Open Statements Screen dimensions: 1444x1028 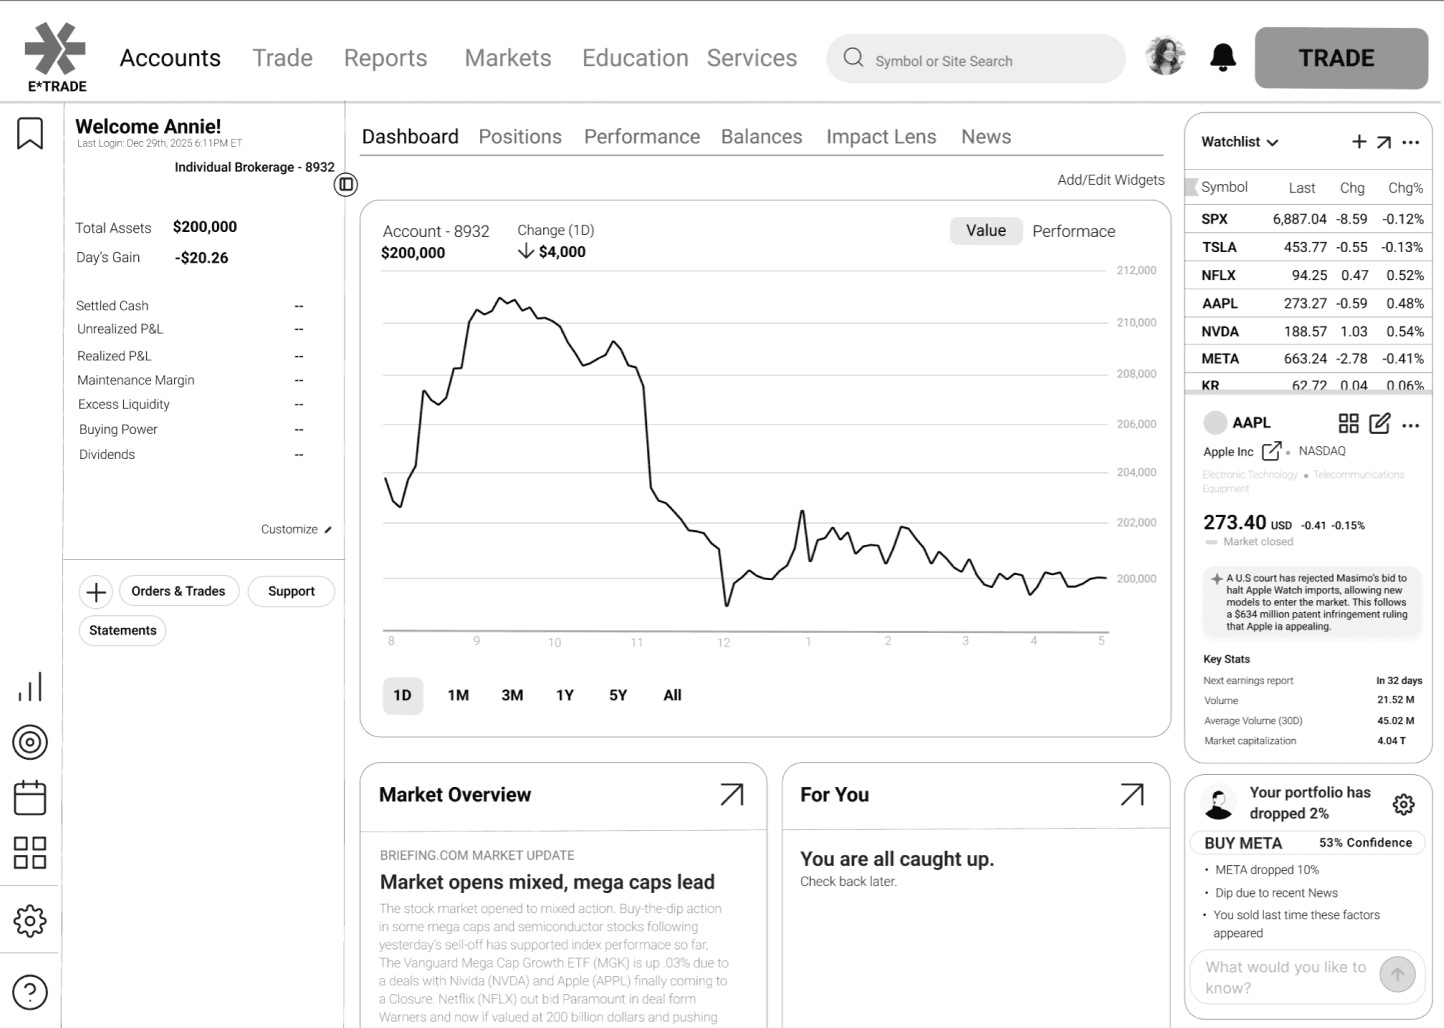123,631
